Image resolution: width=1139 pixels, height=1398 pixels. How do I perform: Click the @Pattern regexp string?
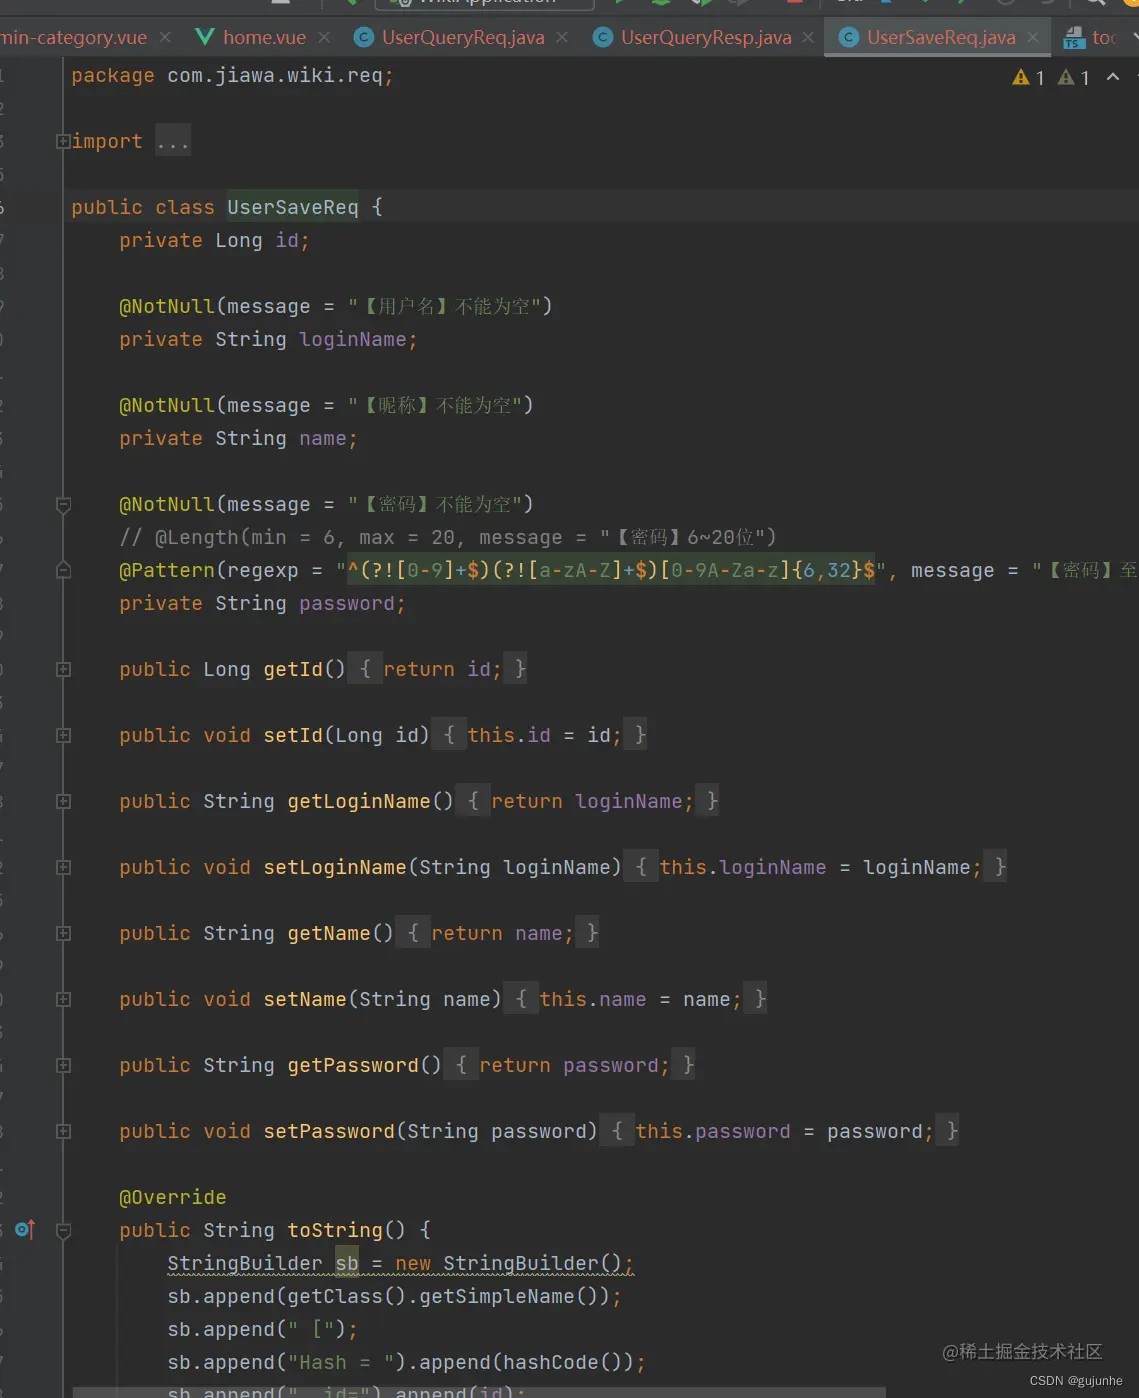(x=611, y=570)
